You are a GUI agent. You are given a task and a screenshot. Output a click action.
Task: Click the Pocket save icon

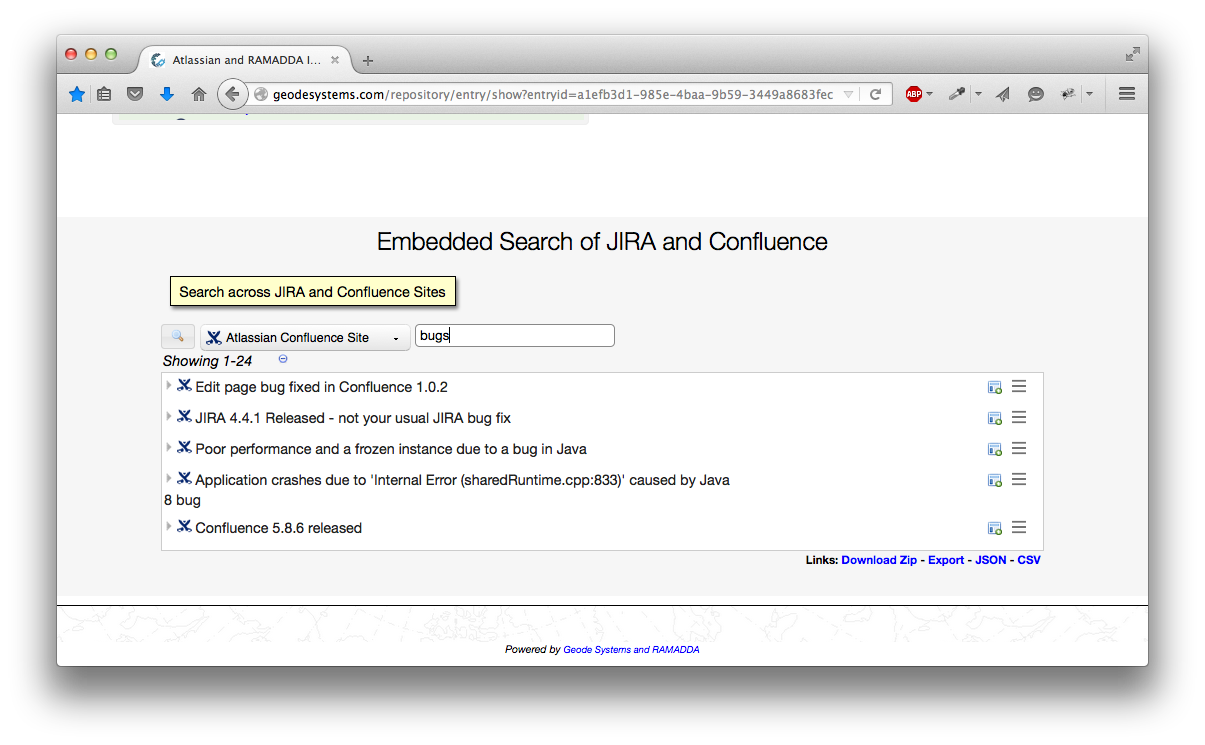[135, 94]
